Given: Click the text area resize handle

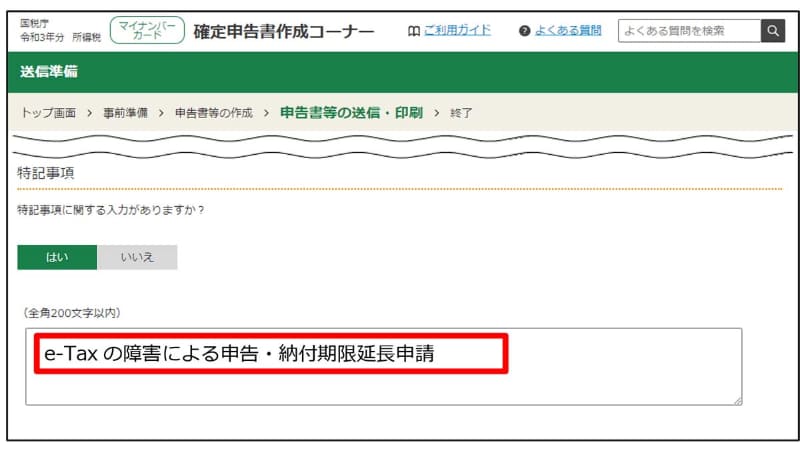Looking at the screenshot, I should point(738,401).
